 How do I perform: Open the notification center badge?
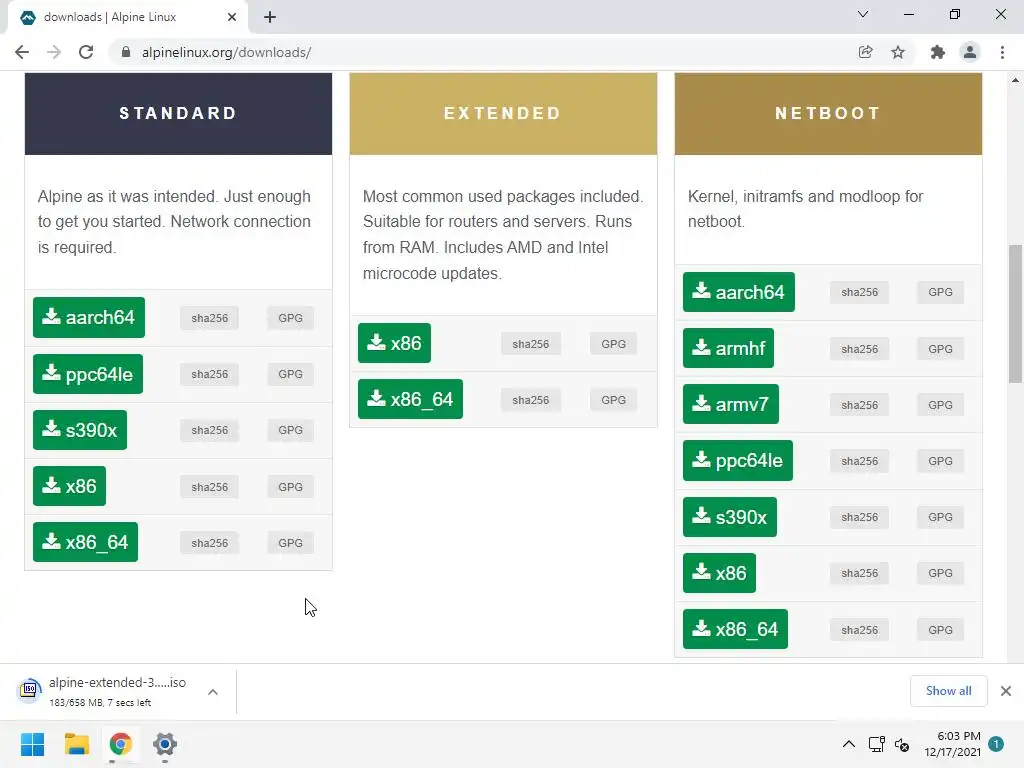click(x=996, y=744)
